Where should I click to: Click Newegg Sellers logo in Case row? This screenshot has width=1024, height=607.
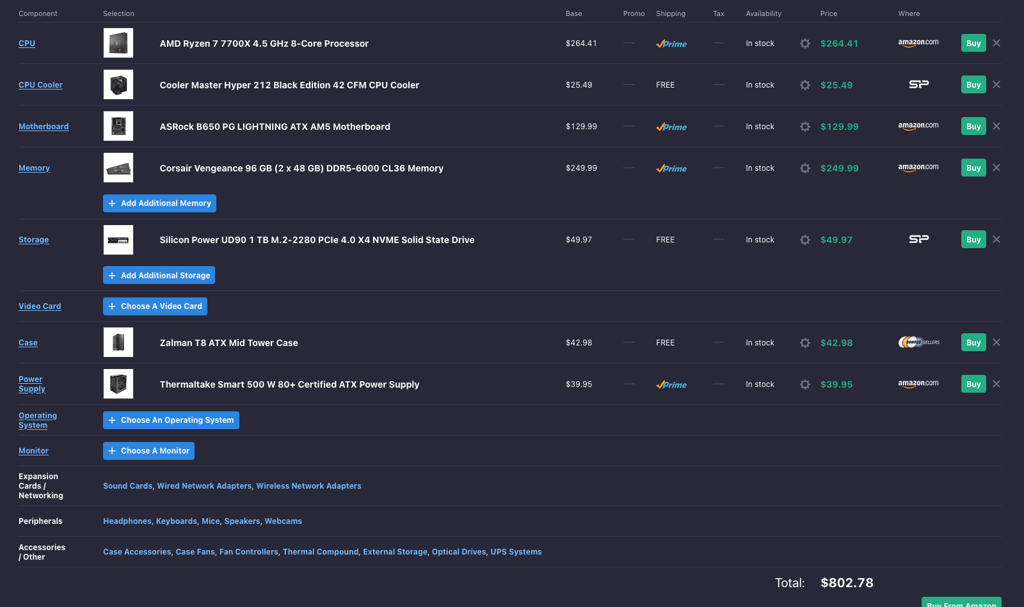click(x=919, y=342)
